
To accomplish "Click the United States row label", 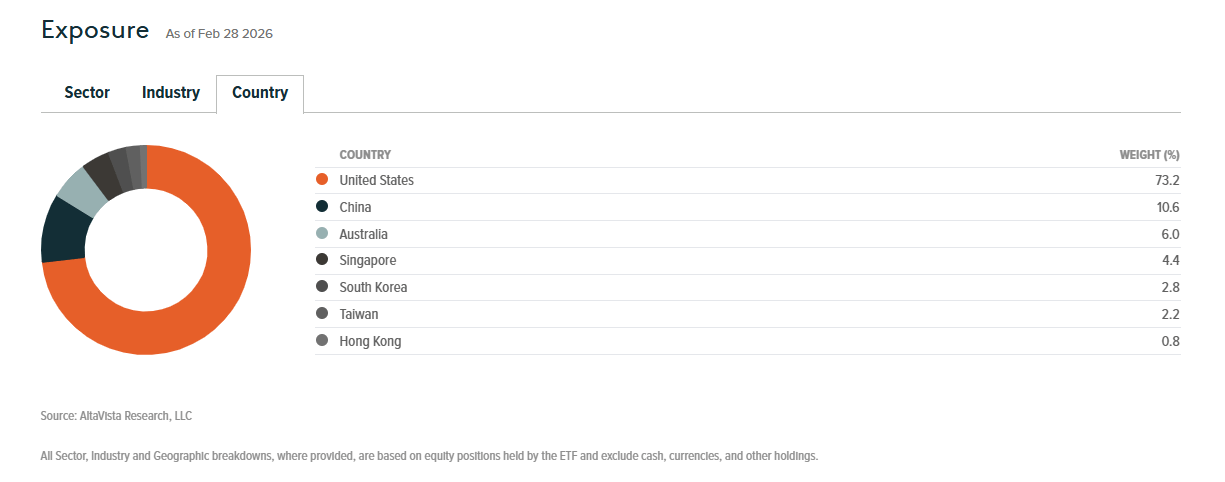I will (376, 181).
